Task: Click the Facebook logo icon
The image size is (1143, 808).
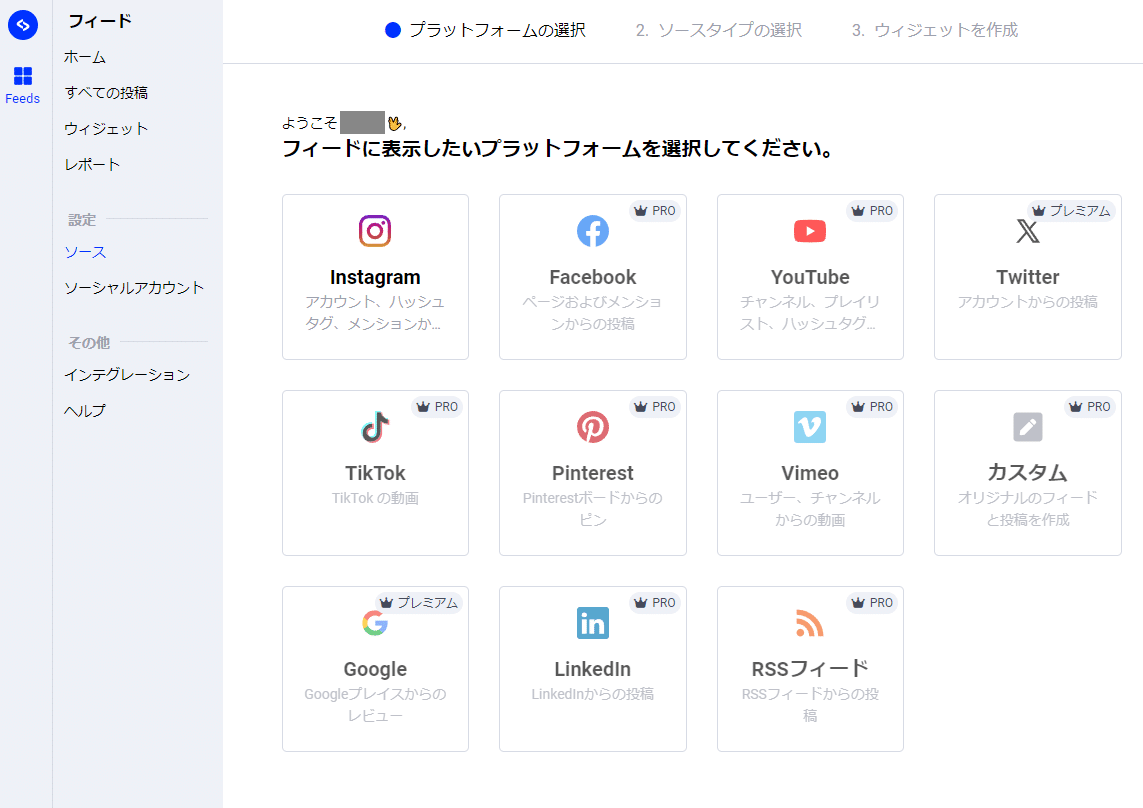Action: (593, 231)
